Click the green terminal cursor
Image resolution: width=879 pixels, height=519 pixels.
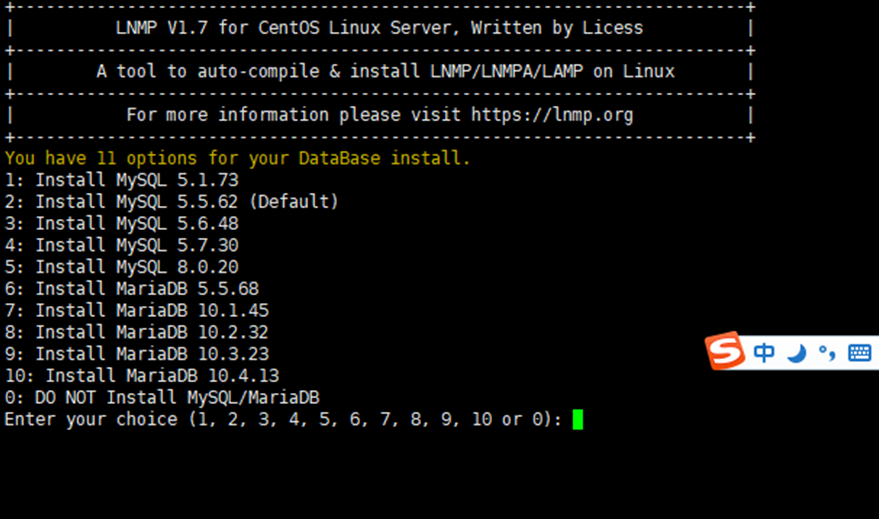tap(578, 419)
